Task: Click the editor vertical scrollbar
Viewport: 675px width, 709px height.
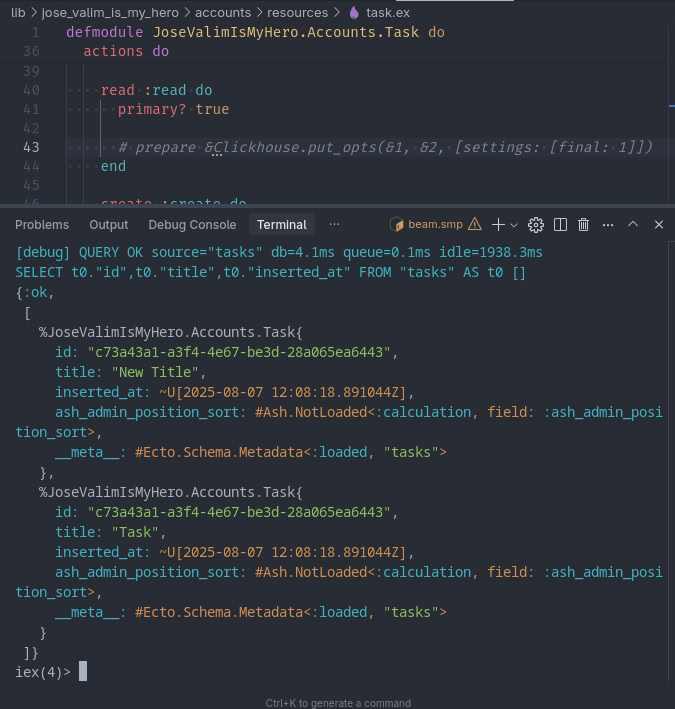Action: (671, 113)
